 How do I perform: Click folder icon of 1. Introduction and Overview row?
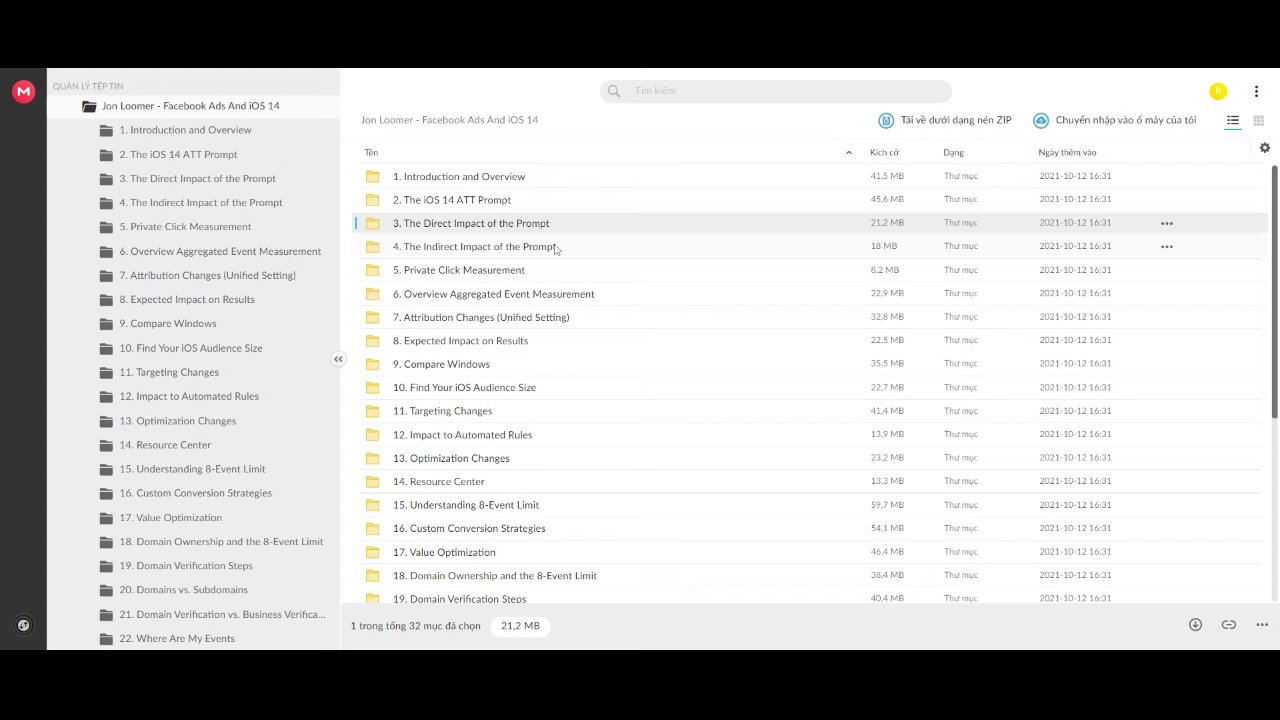(x=373, y=176)
